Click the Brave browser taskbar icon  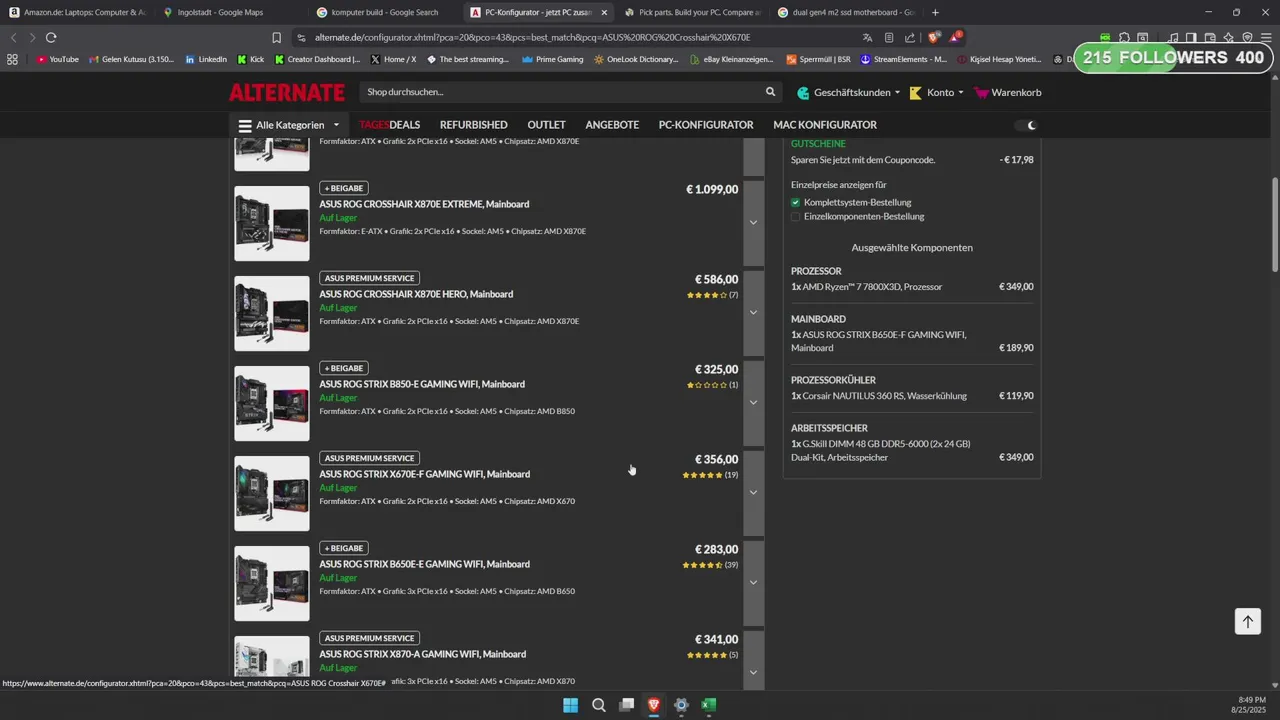(x=654, y=705)
